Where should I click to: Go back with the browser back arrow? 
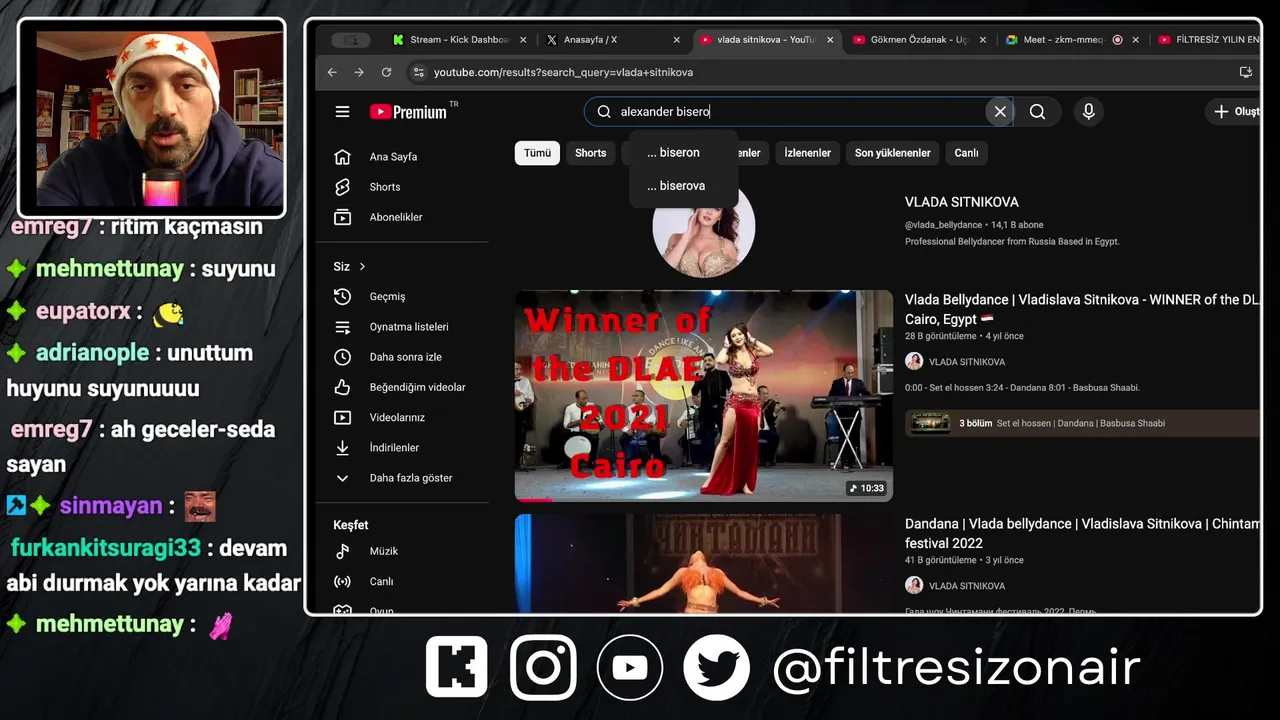click(332, 72)
